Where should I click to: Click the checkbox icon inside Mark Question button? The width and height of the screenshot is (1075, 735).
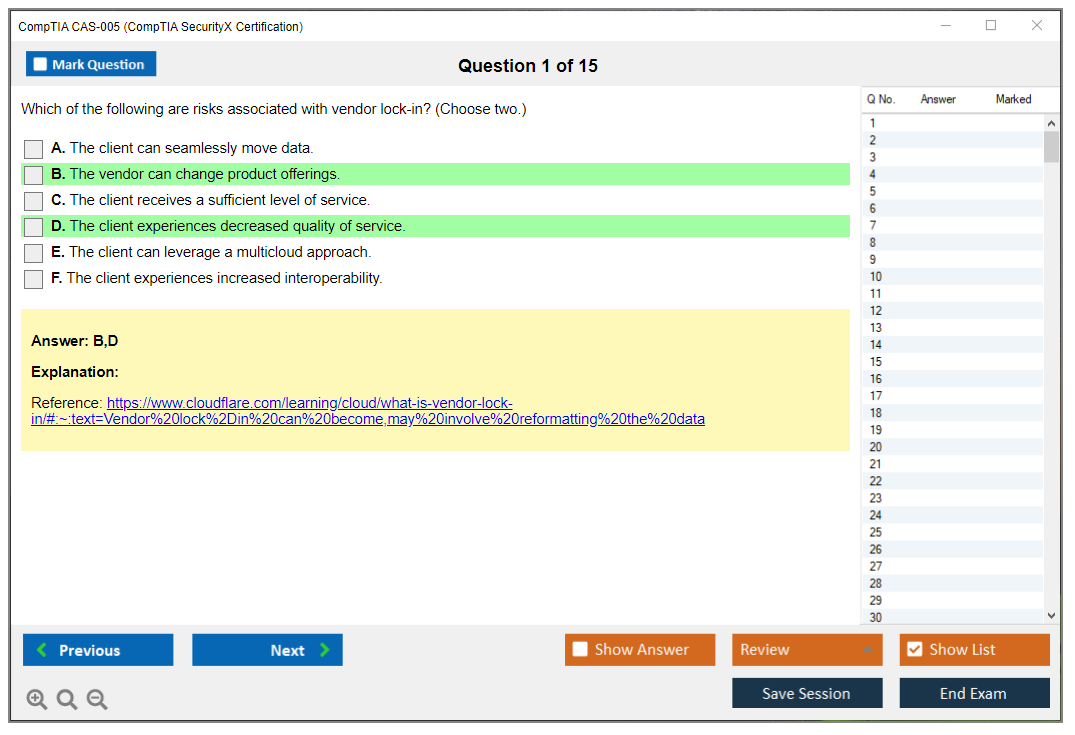39,63
